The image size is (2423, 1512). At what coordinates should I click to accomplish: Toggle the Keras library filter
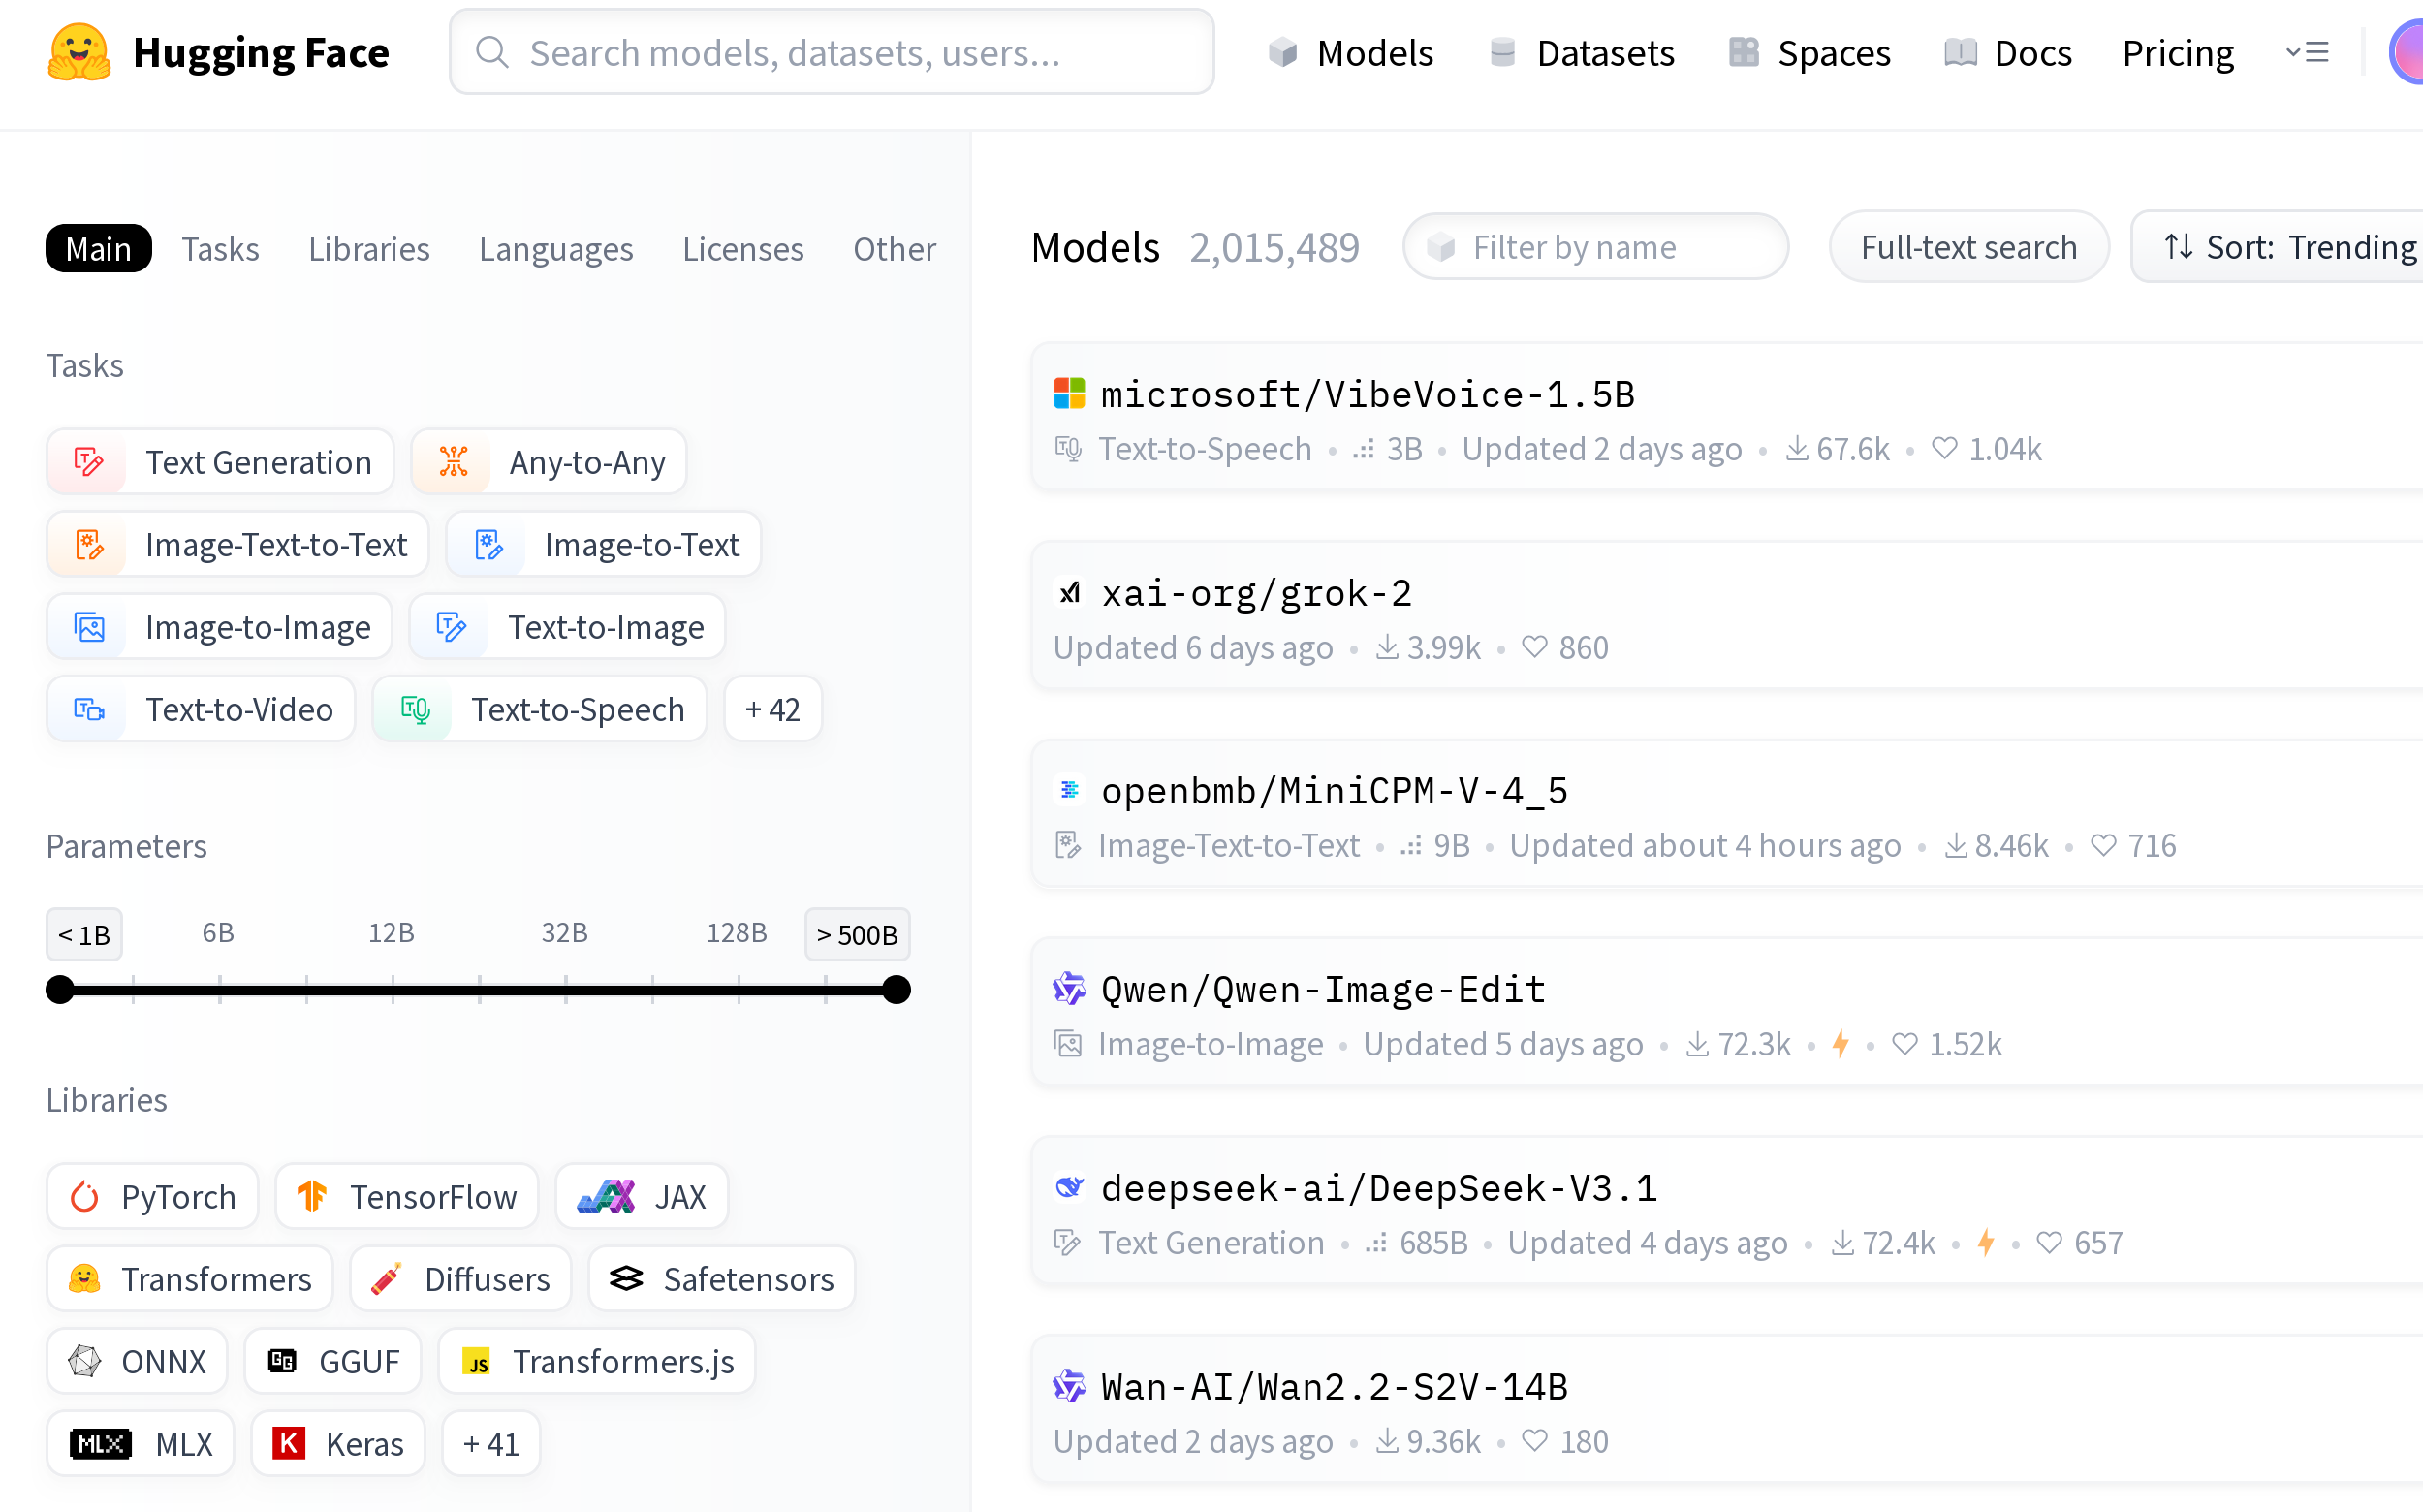pyautogui.click(x=338, y=1444)
